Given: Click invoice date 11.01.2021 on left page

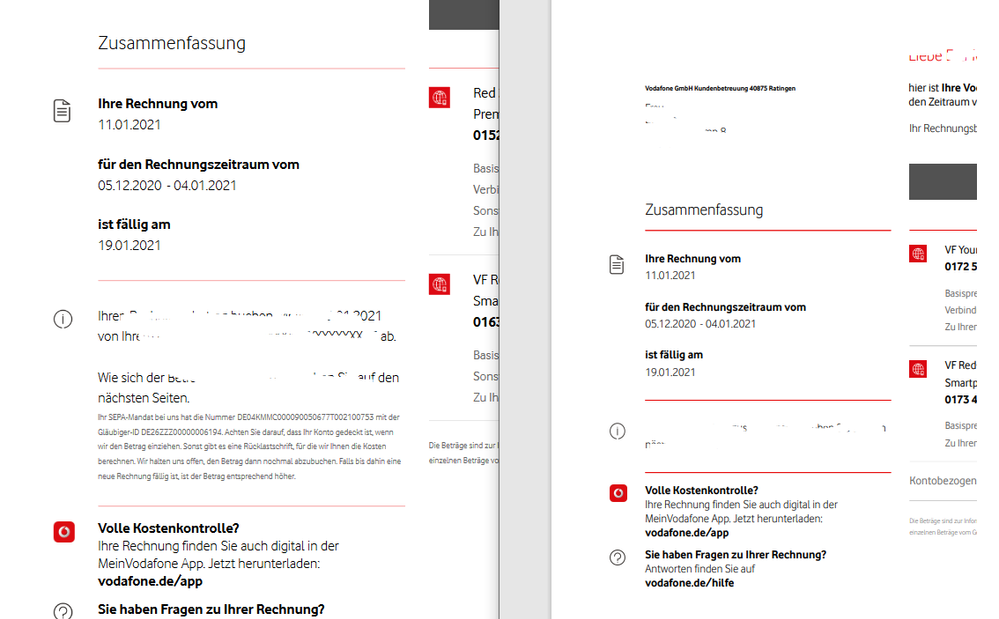Looking at the screenshot, I should pyautogui.click(x=129, y=125).
